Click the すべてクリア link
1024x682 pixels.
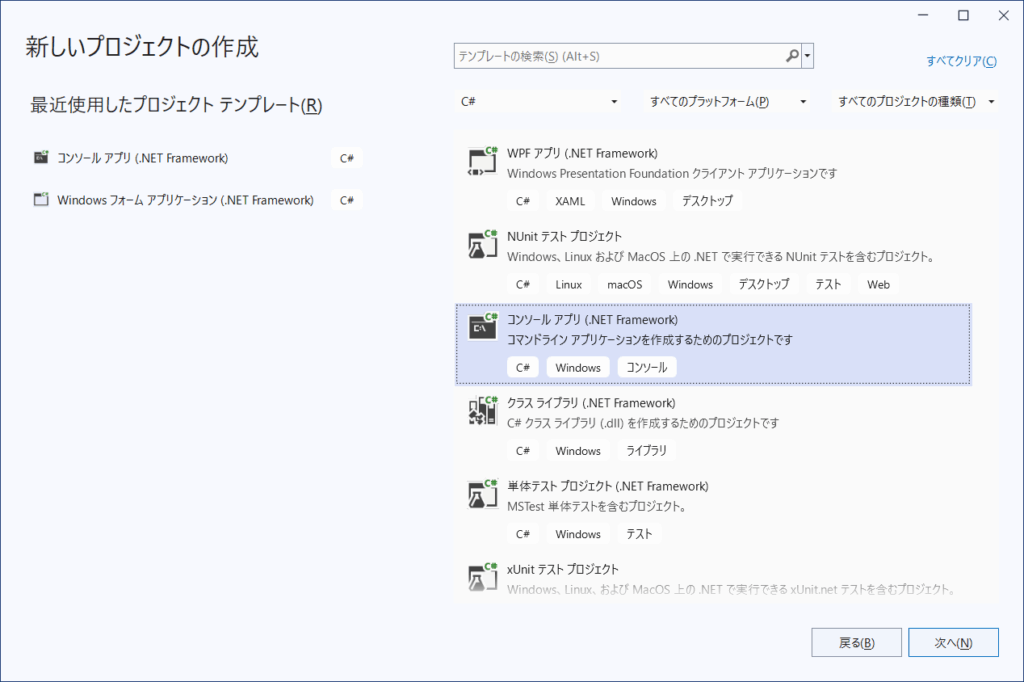coord(961,61)
